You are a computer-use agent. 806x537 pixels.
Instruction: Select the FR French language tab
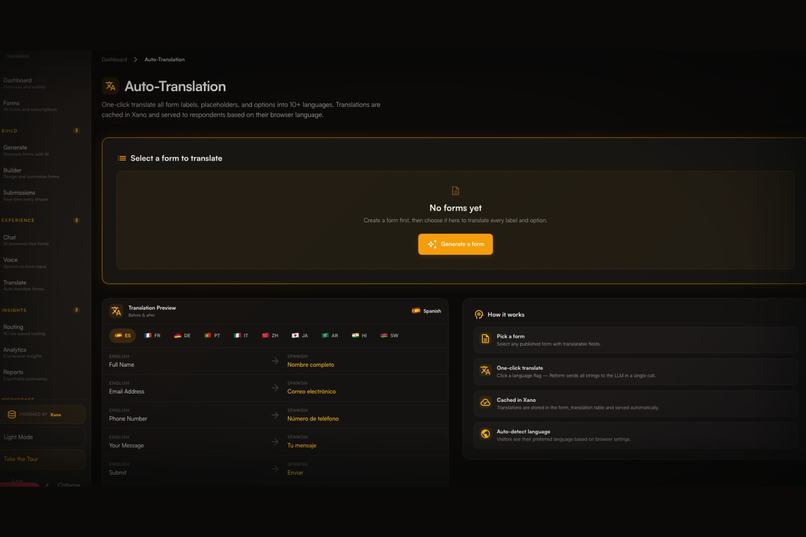pos(152,336)
